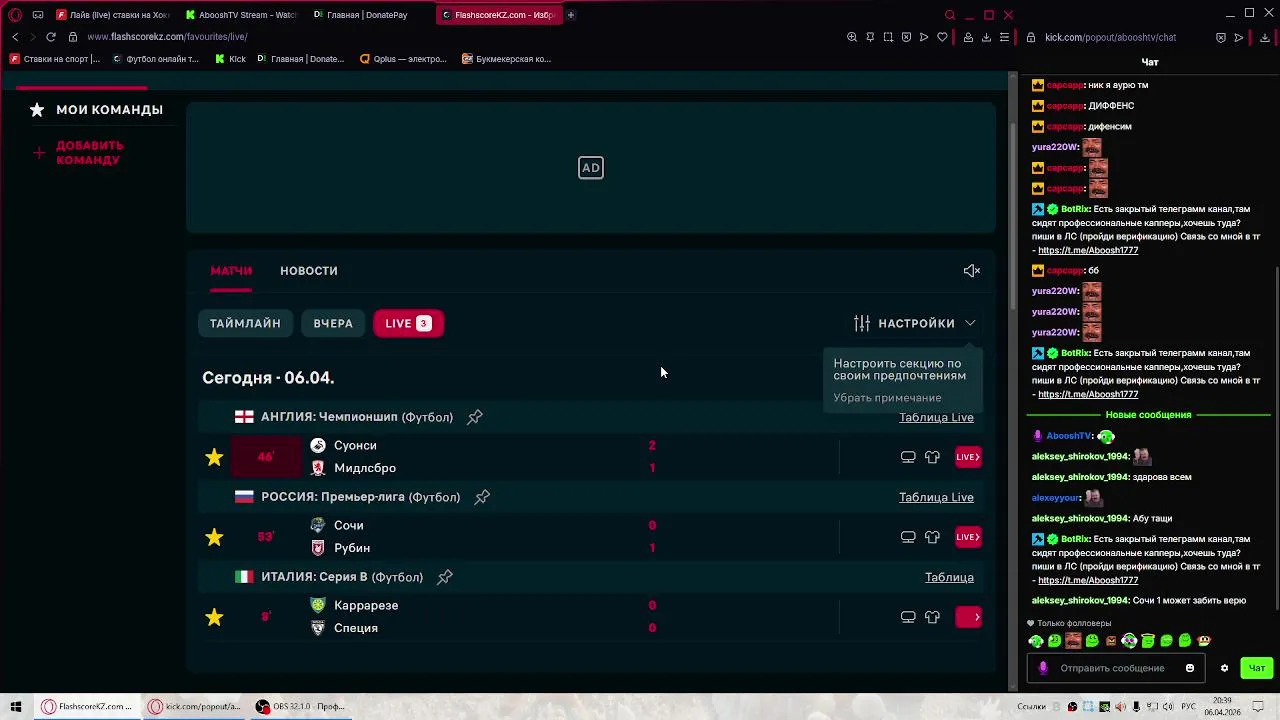Open emoji picker in chat input
The image size is (1280, 720).
1190,668
